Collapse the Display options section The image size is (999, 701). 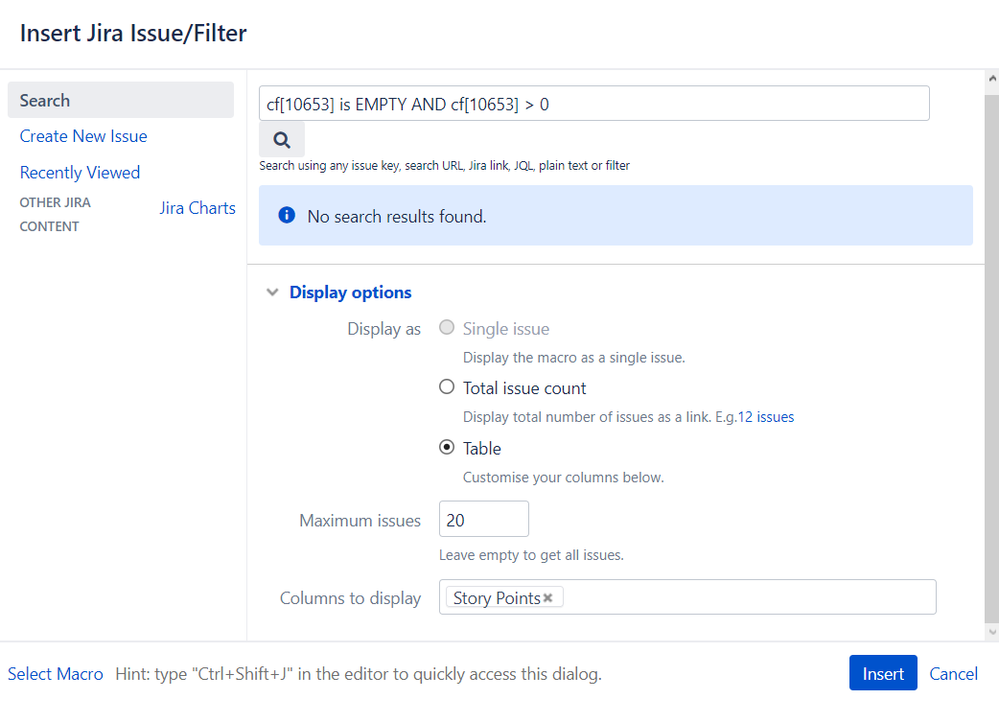(272, 292)
